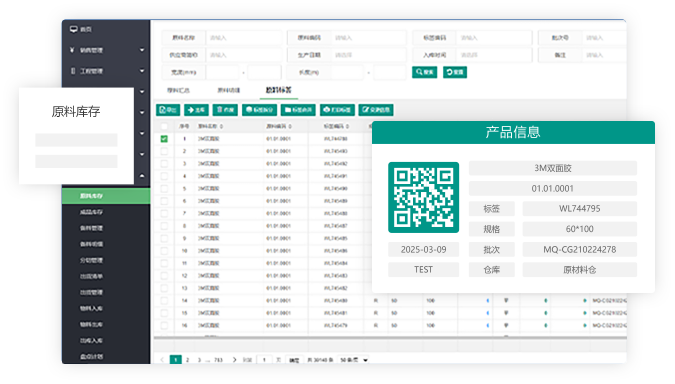
Task: Click the icon beside 工程管理 in sidebar
Action: coord(73,71)
